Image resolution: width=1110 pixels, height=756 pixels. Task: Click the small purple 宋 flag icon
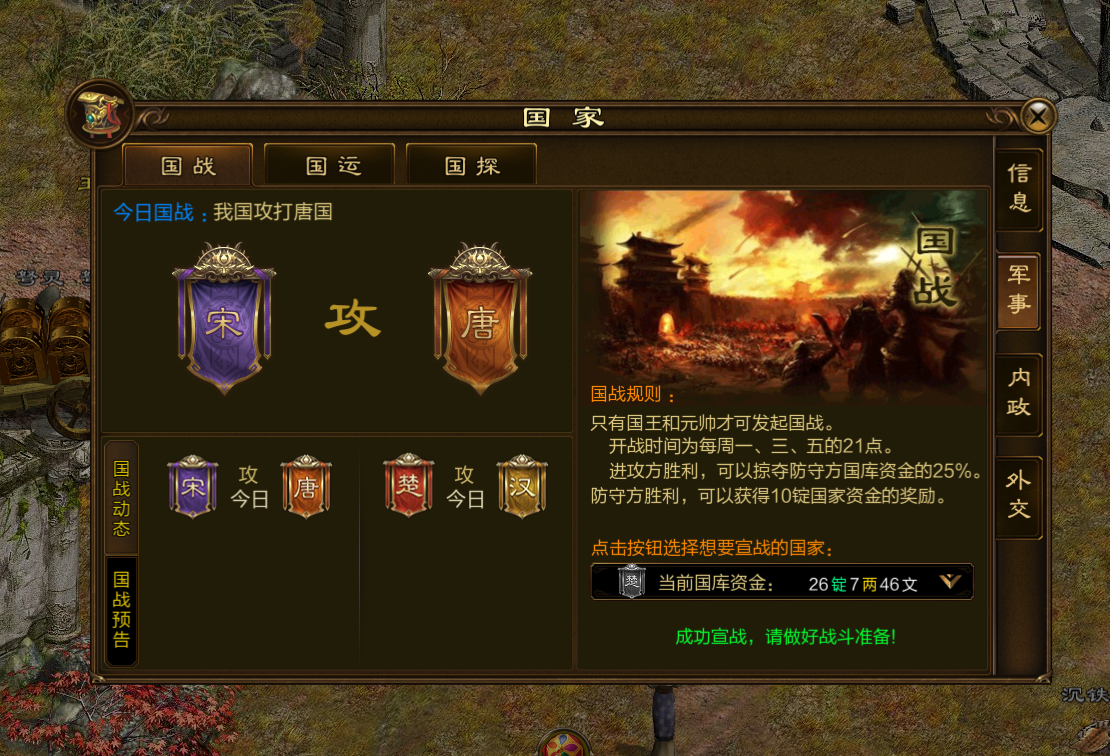tap(193, 486)
